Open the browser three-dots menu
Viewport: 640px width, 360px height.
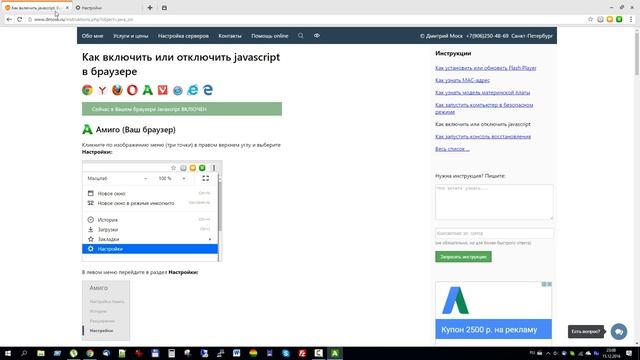(631, 19)
